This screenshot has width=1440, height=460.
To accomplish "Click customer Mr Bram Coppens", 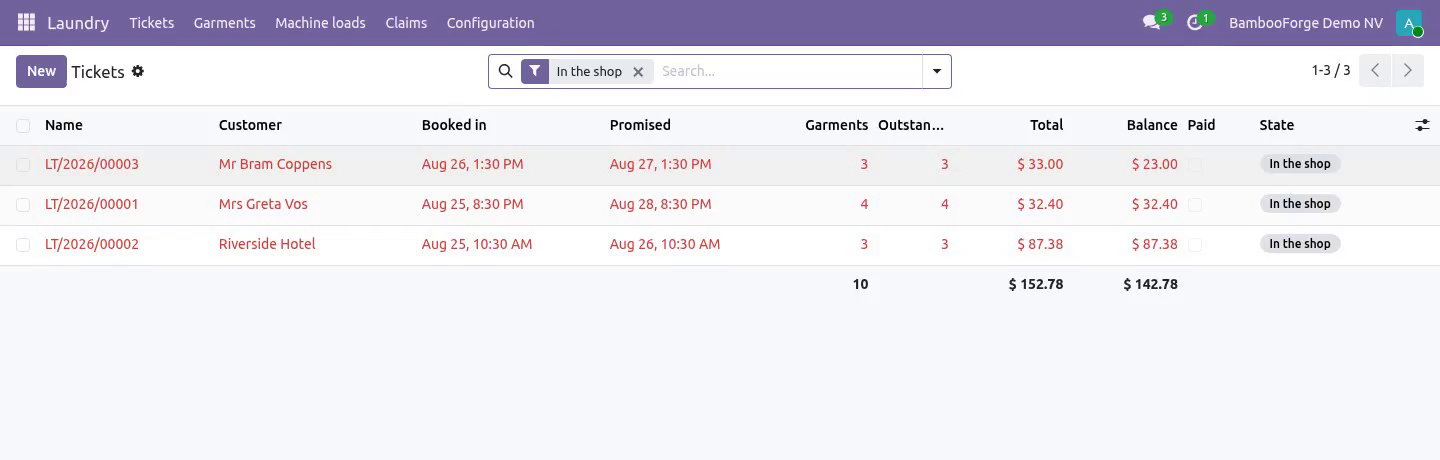I will (x=275, y=164).
